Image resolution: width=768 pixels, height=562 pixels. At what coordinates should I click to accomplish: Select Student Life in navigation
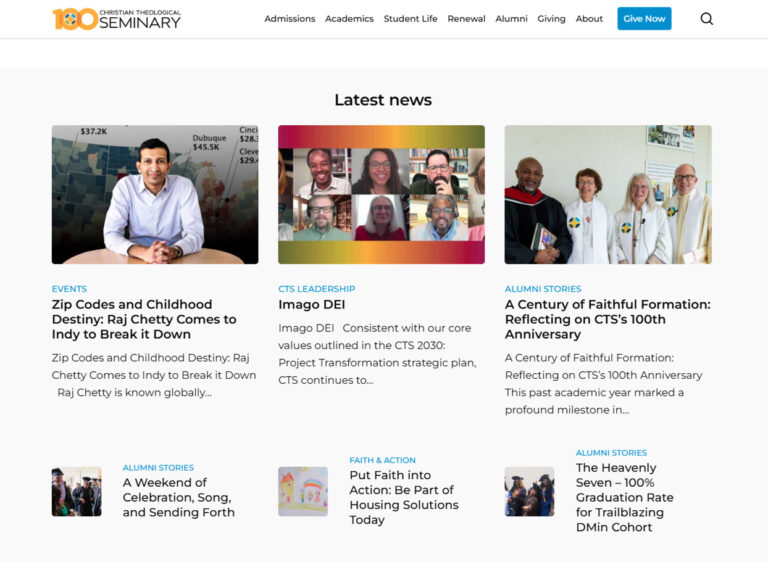click(x=410, y=19)
